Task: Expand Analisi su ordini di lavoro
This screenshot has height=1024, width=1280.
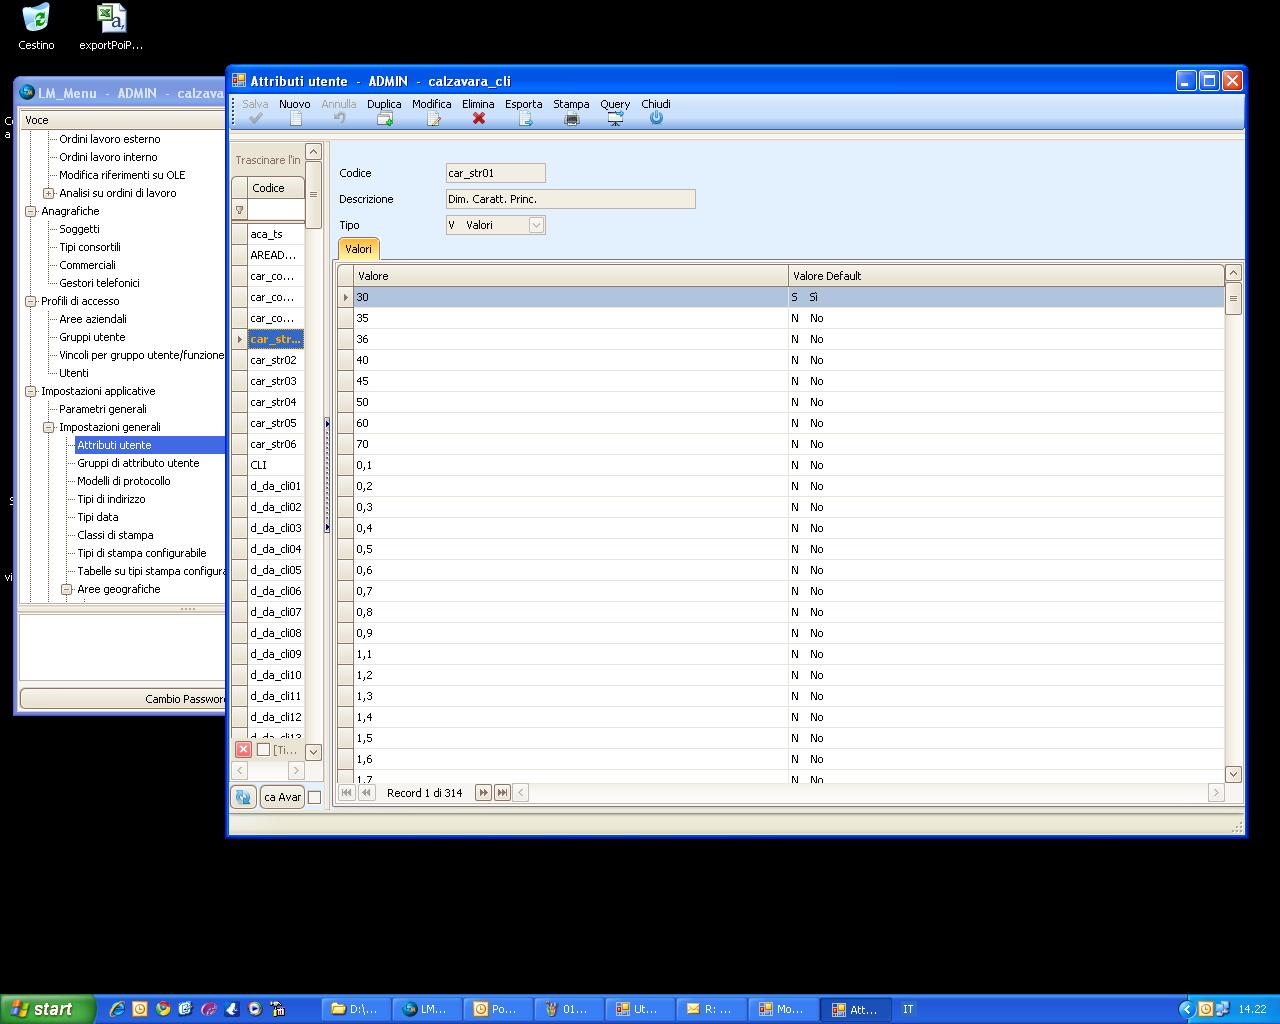Action: tap(48, 193)
